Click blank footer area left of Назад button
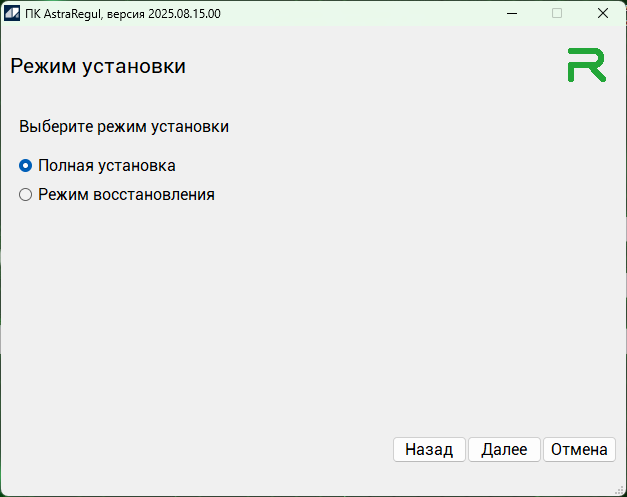The width and height of the screenshot is (627, 497). (x=200, y=450)
